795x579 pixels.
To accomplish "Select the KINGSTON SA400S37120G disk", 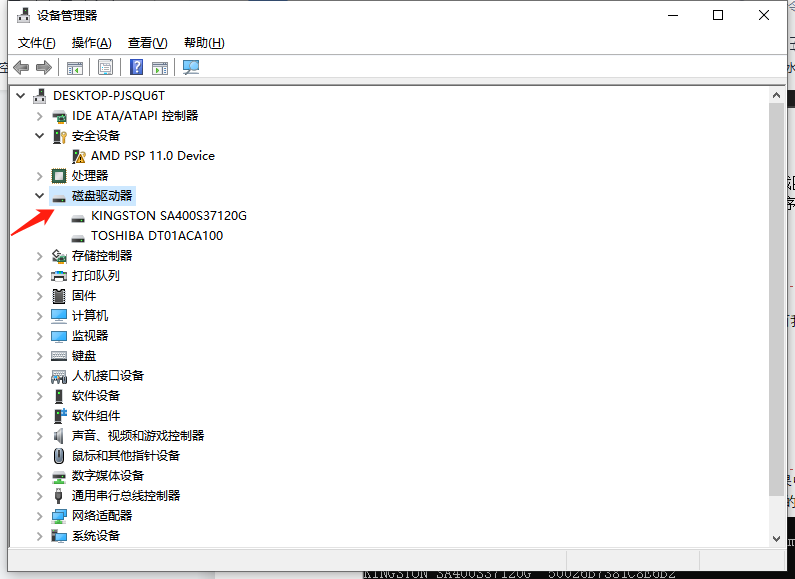I will pos(168,216).
